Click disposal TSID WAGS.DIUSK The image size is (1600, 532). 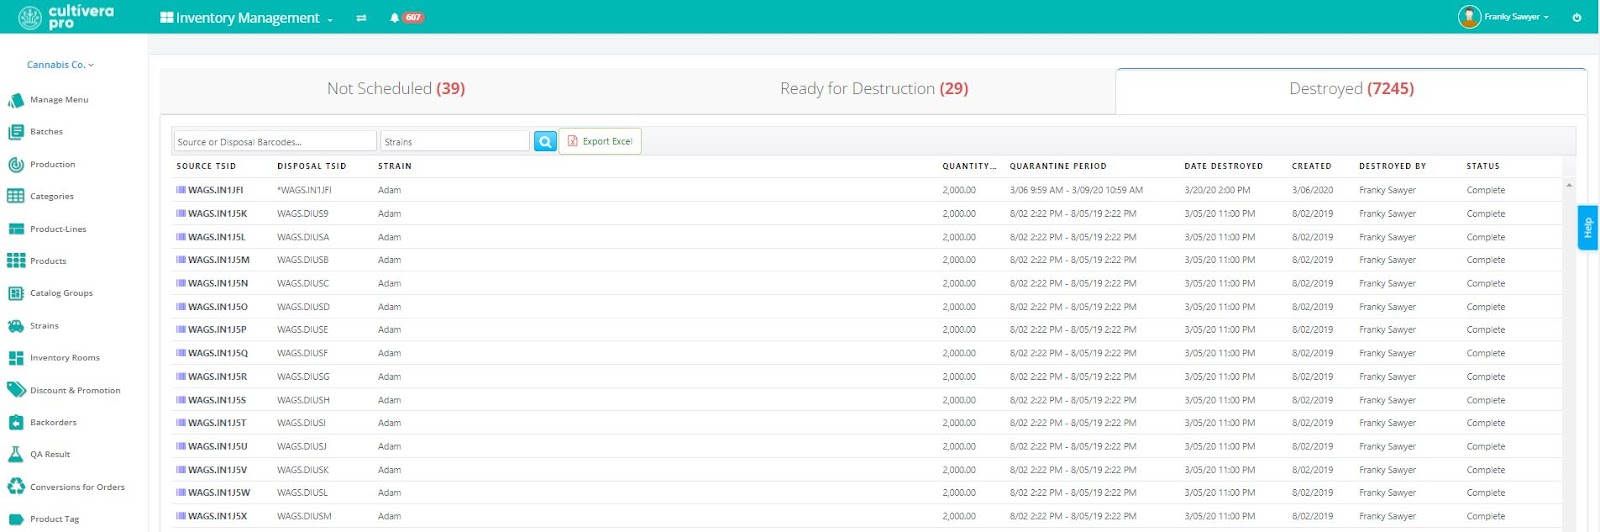coord(303,470)
